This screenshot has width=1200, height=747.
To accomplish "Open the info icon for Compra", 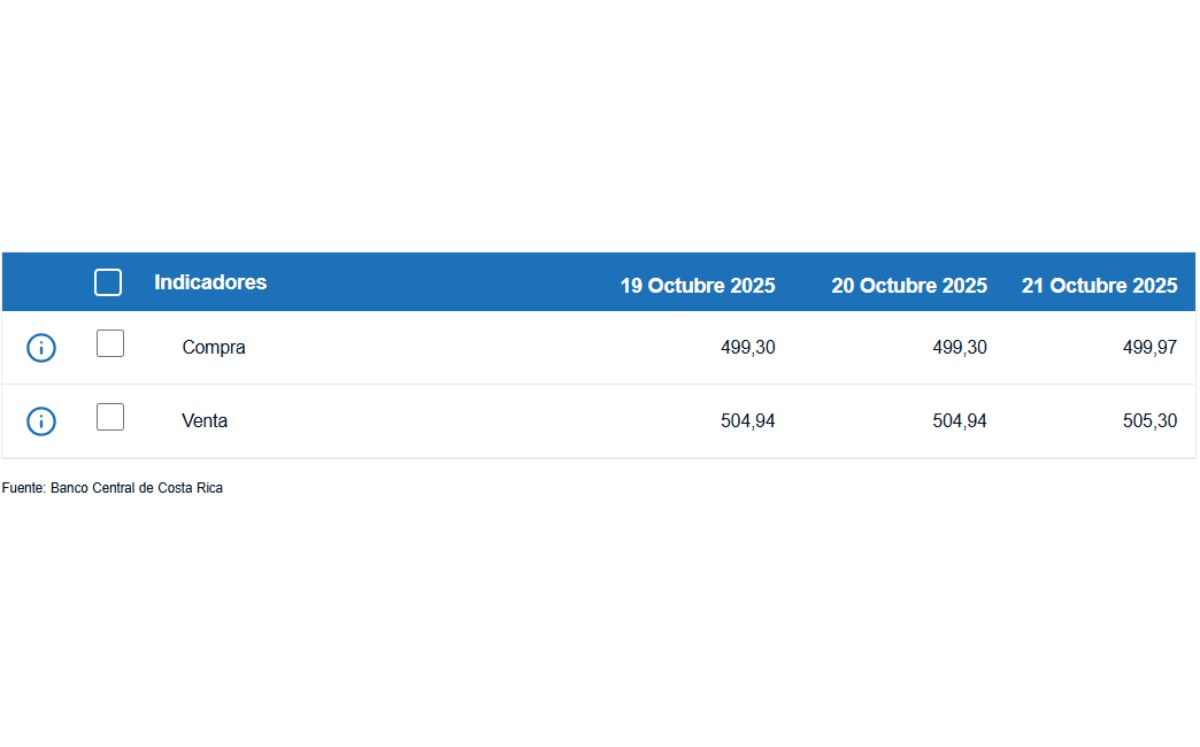I will 41,348.
